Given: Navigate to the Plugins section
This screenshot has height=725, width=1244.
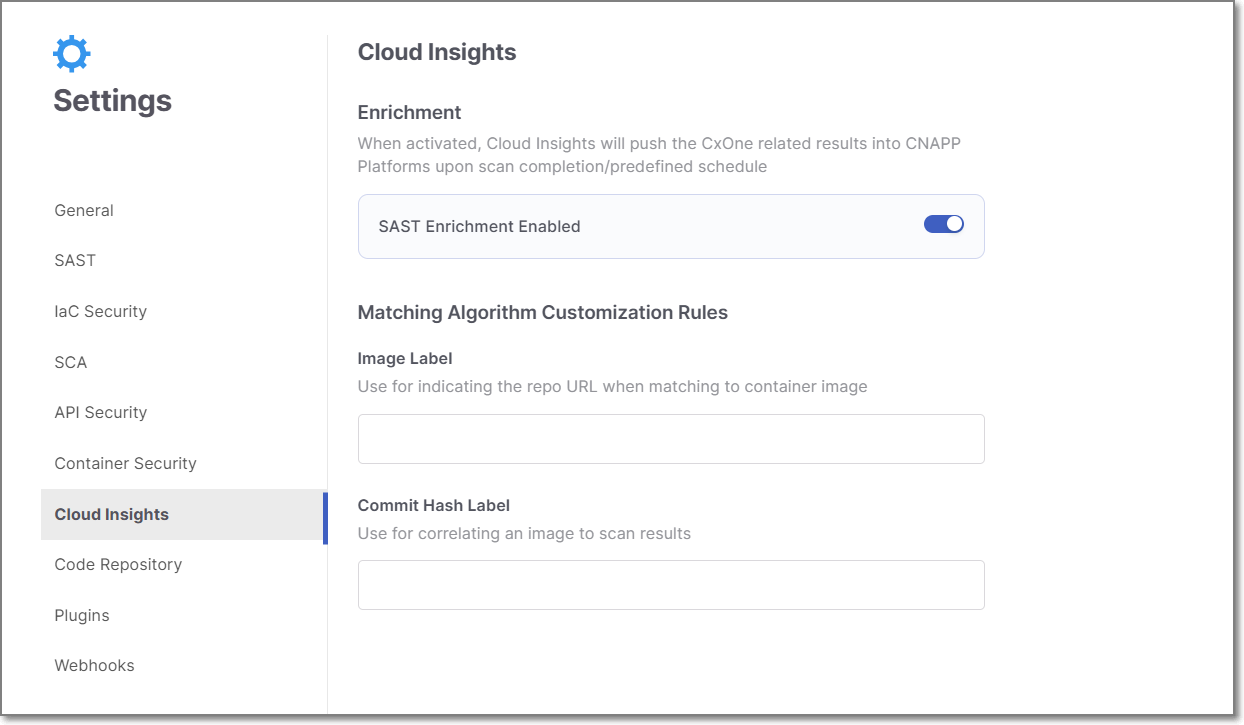Looking at the screenshot, I should pos(81,615).
